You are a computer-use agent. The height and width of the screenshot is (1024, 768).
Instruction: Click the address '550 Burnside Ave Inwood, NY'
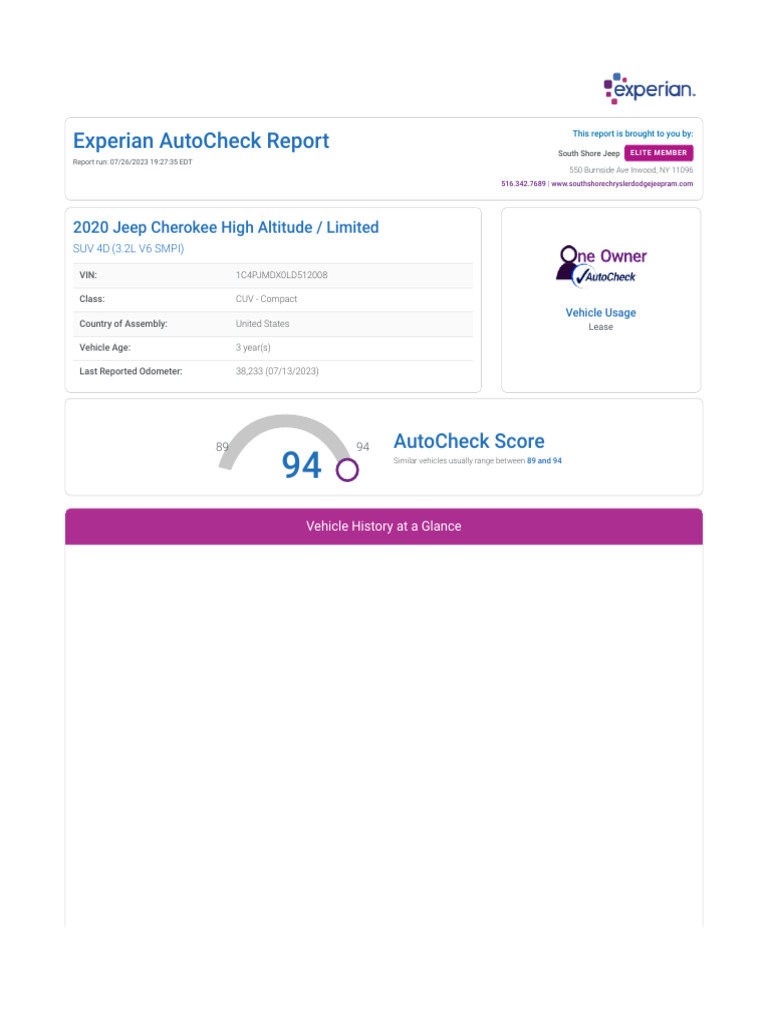pyautogui.click(x=631, y=170)
